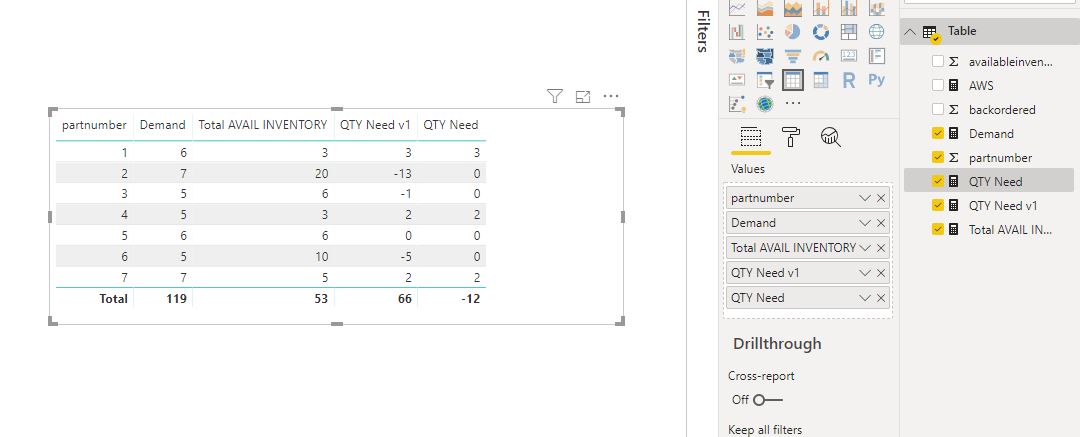Choose the Key influencers visualization
Image resolution: width=1080 pixels, height=437 pixels.
[x=737, y=104]
